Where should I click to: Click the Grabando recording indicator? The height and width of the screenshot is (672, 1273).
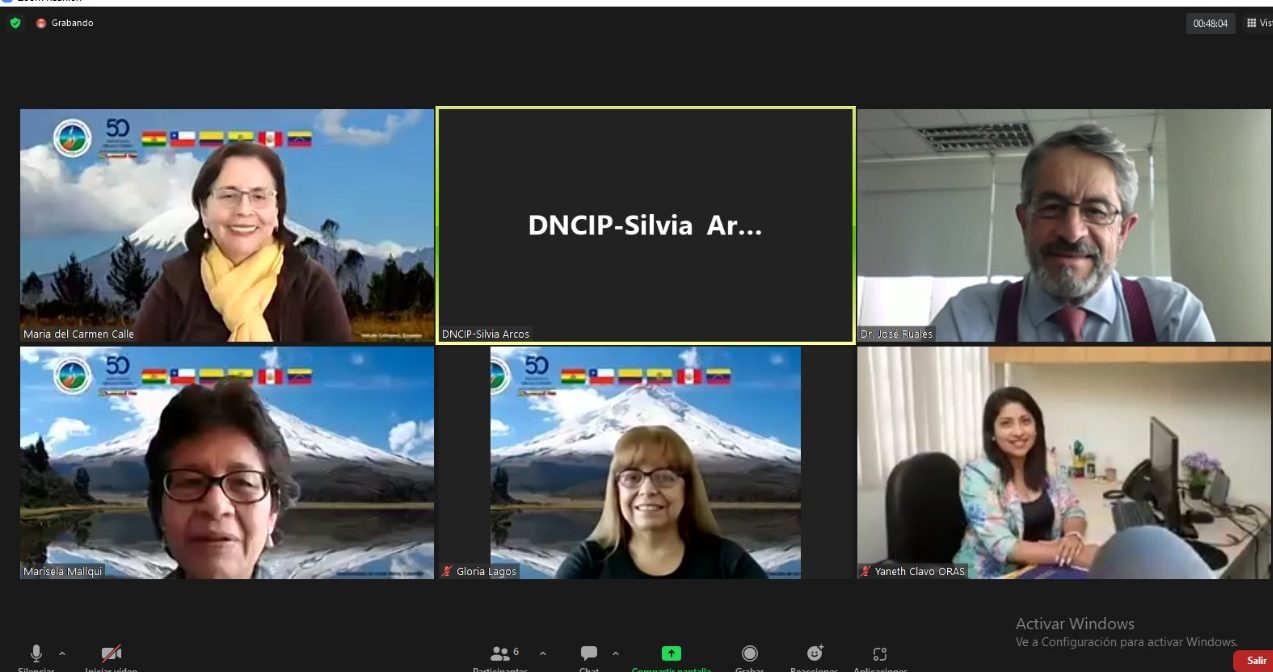click(65, 23)
